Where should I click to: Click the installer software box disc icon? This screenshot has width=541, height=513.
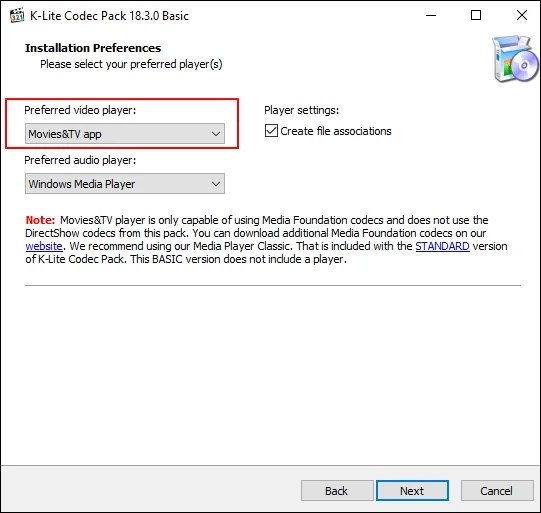[515, 59]
